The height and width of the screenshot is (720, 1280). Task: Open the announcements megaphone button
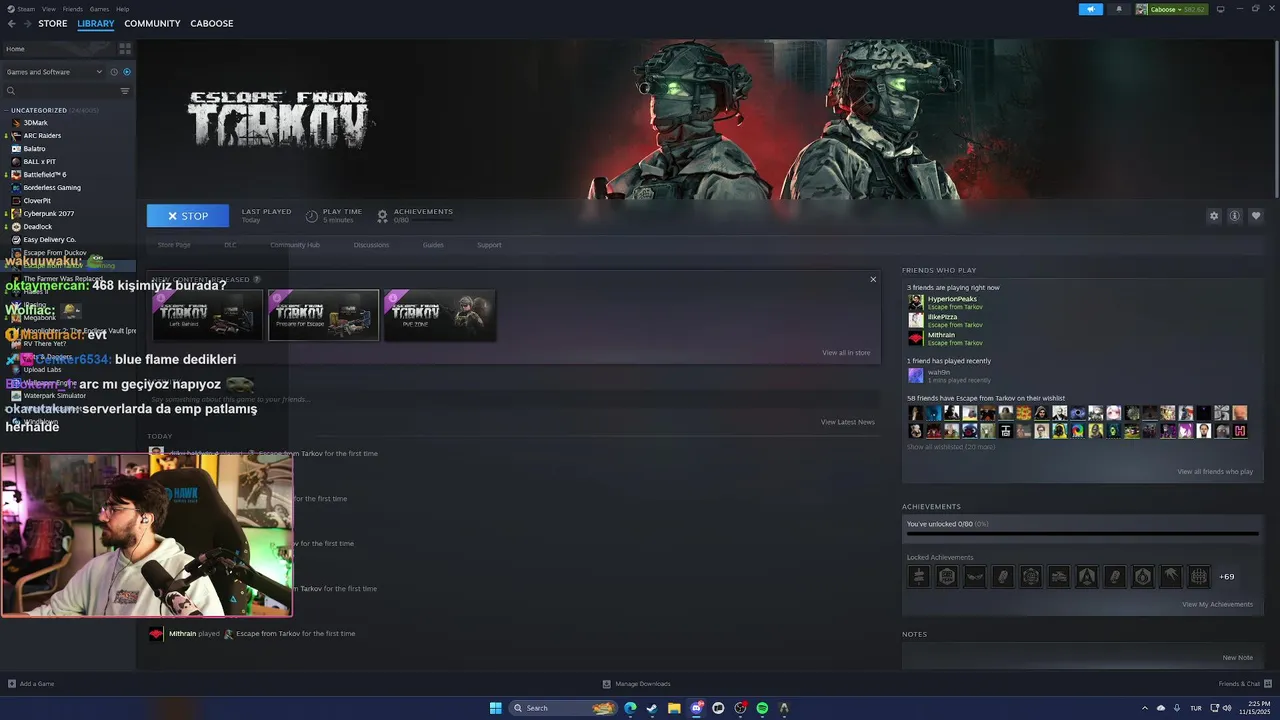point(1091,9)
